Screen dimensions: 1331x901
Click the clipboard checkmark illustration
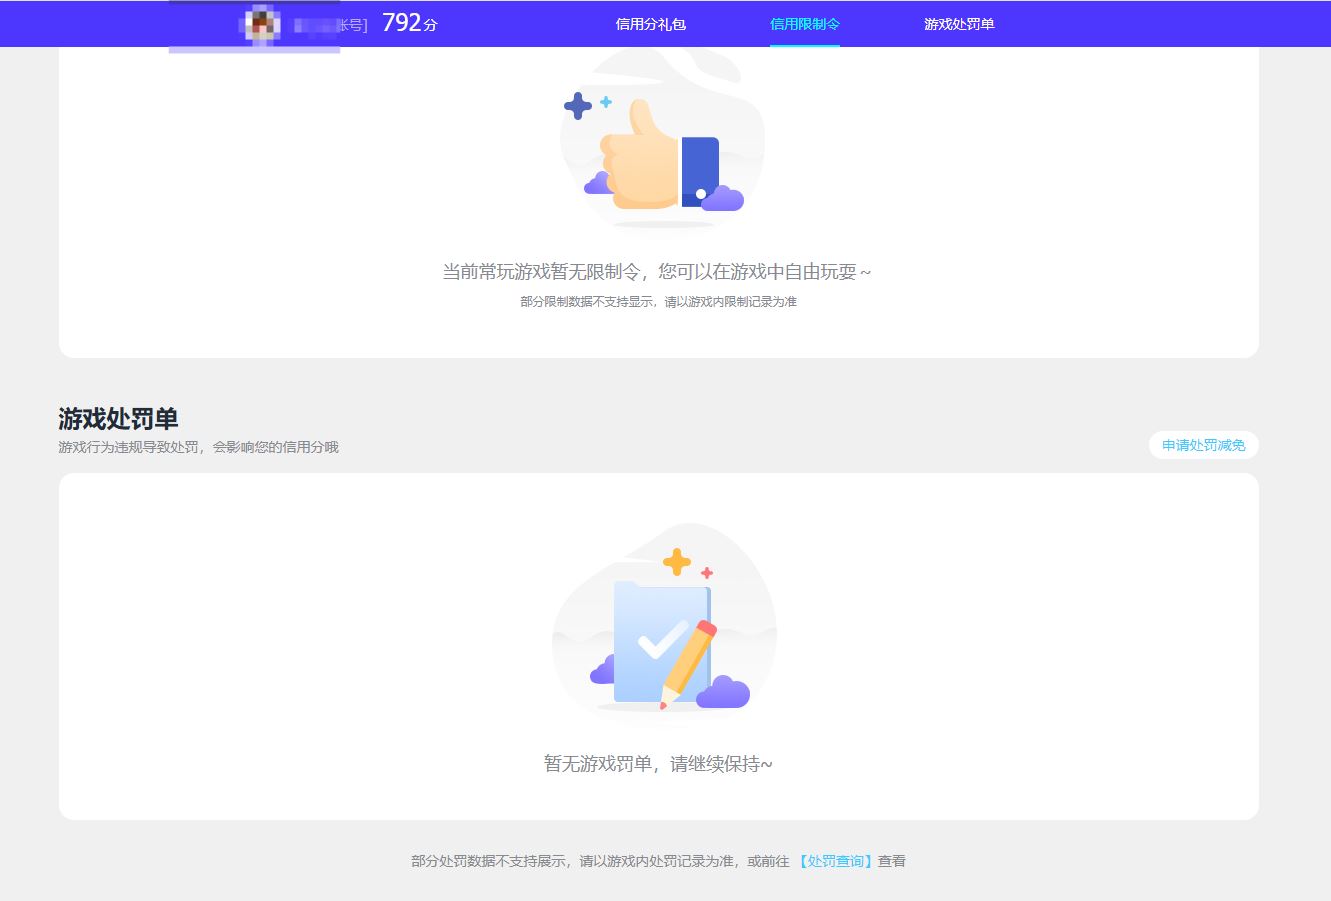pyautogui.click(x=658, y=642)
